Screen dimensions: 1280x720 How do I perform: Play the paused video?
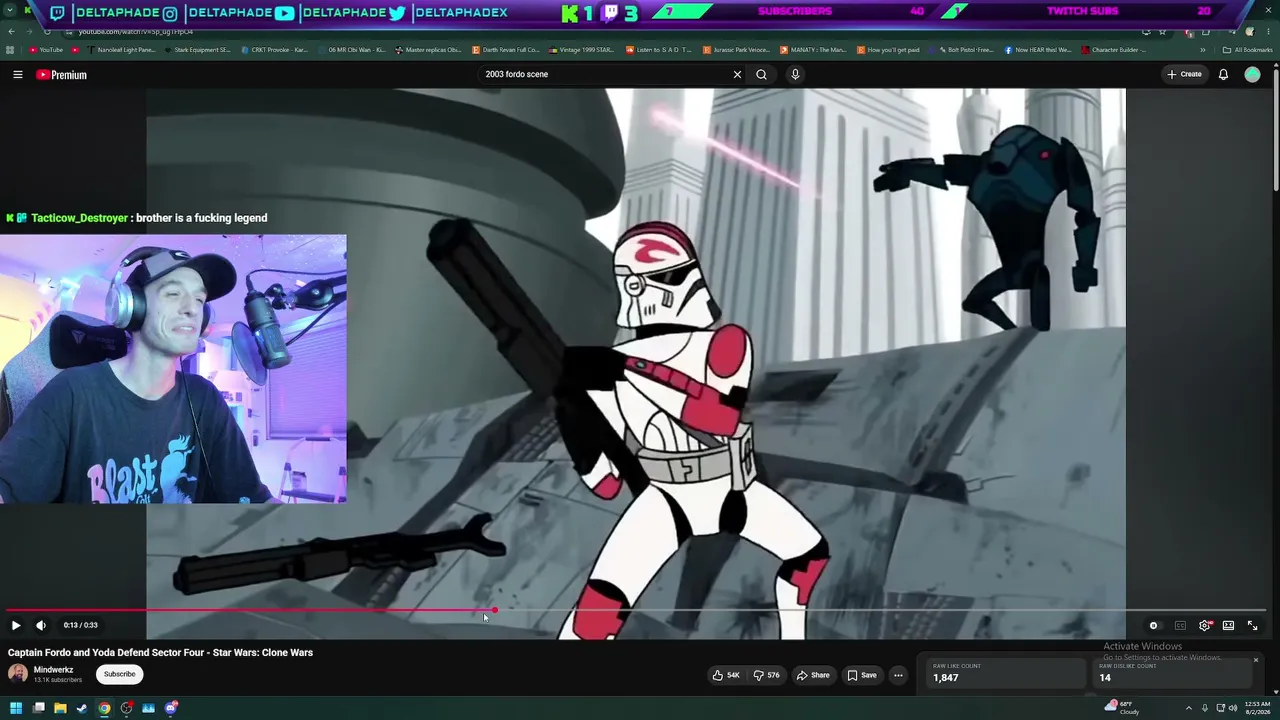tap(16, 625)
